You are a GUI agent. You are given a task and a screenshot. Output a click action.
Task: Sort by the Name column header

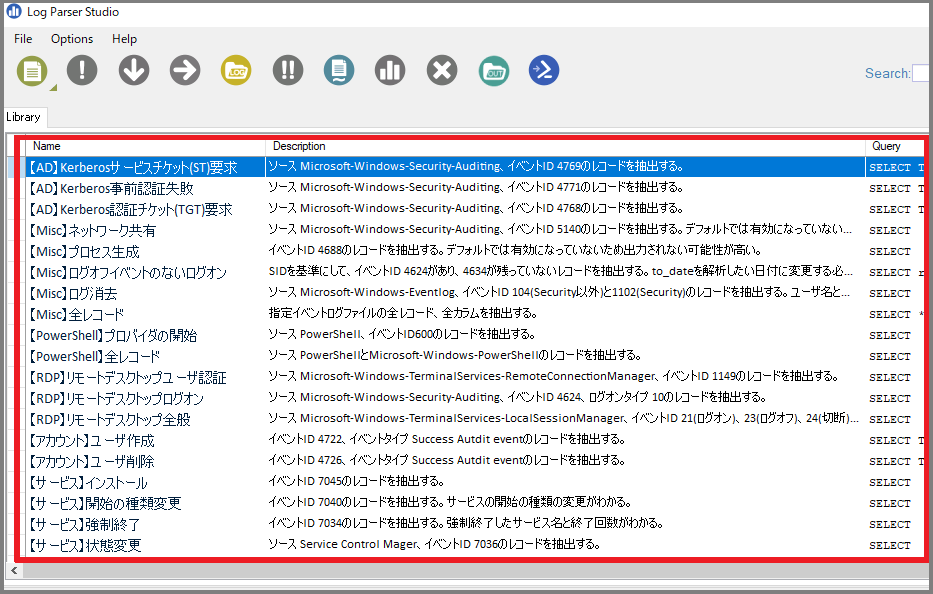tap(145, 146)
